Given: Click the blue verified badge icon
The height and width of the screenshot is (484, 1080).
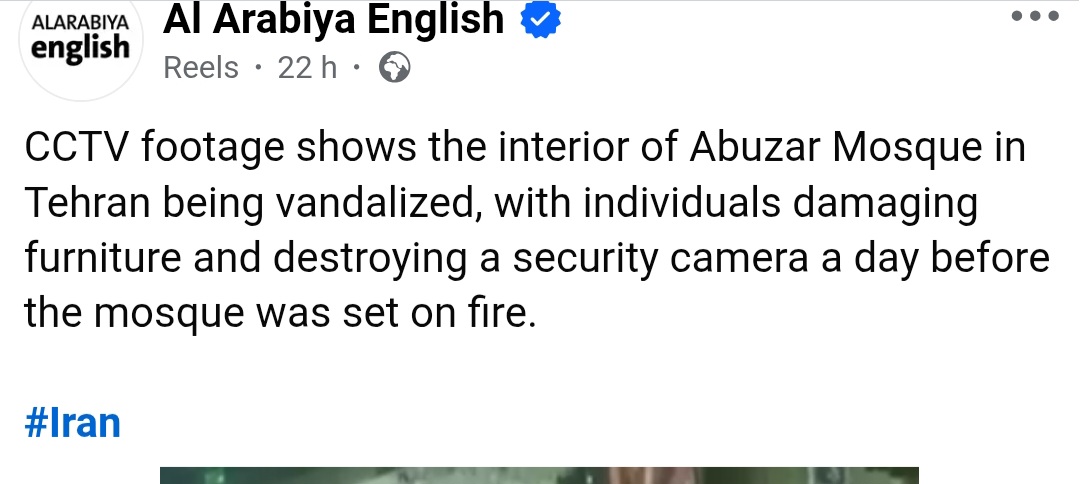Looking at the screenshot, I should coord(541,20).
